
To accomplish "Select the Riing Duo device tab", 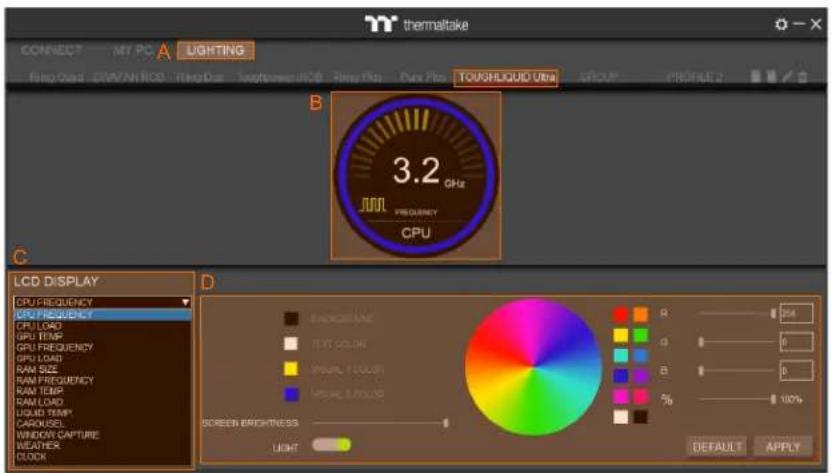I will (199, 78).
